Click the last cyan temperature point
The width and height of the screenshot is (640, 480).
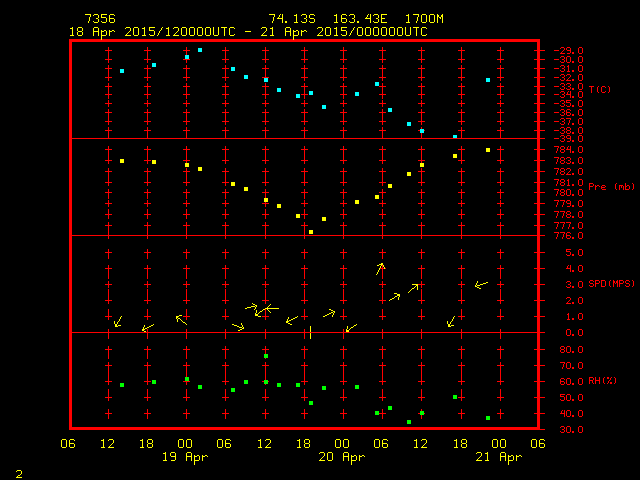point(488,80)
